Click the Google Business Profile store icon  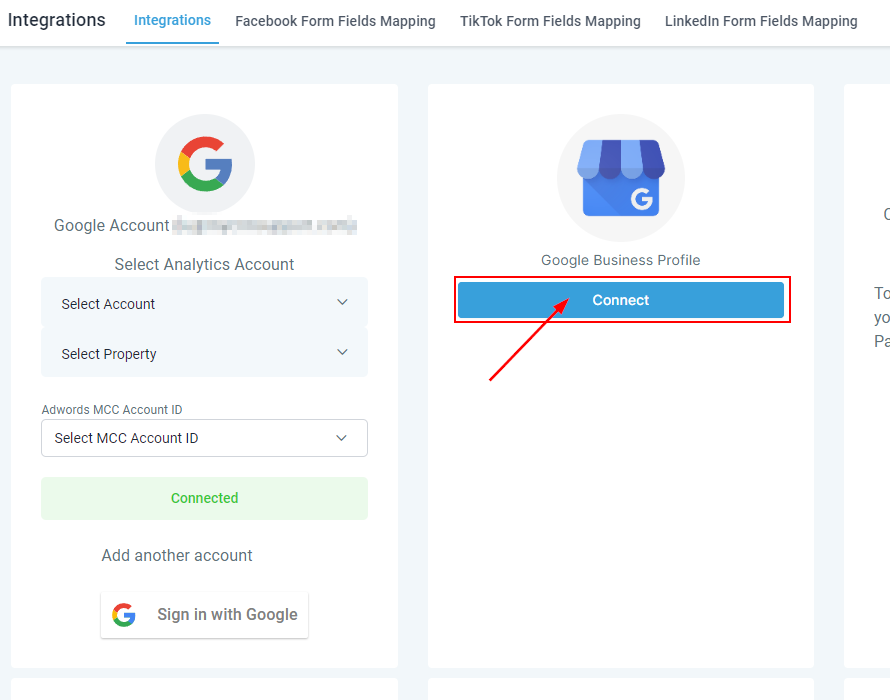[x=620, y=179]
